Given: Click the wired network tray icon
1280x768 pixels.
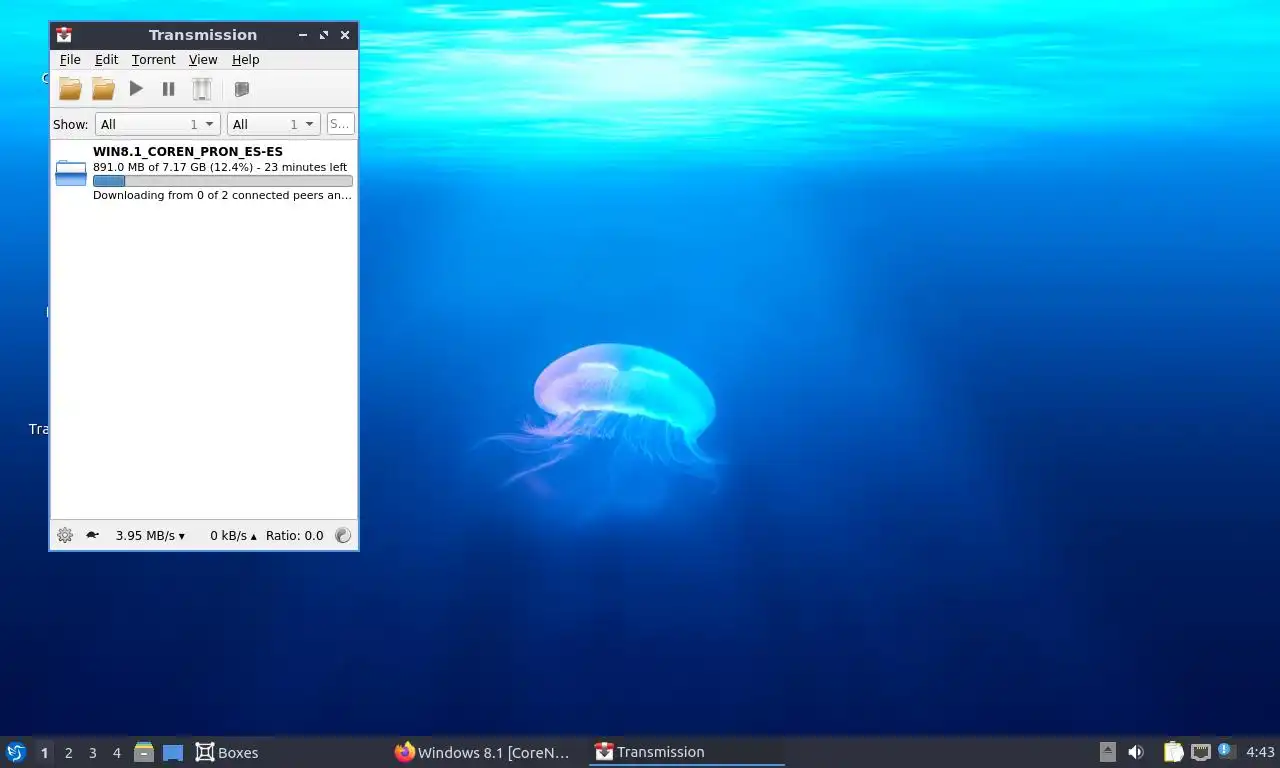Looking at the screenshot, I should [1201, 752].
